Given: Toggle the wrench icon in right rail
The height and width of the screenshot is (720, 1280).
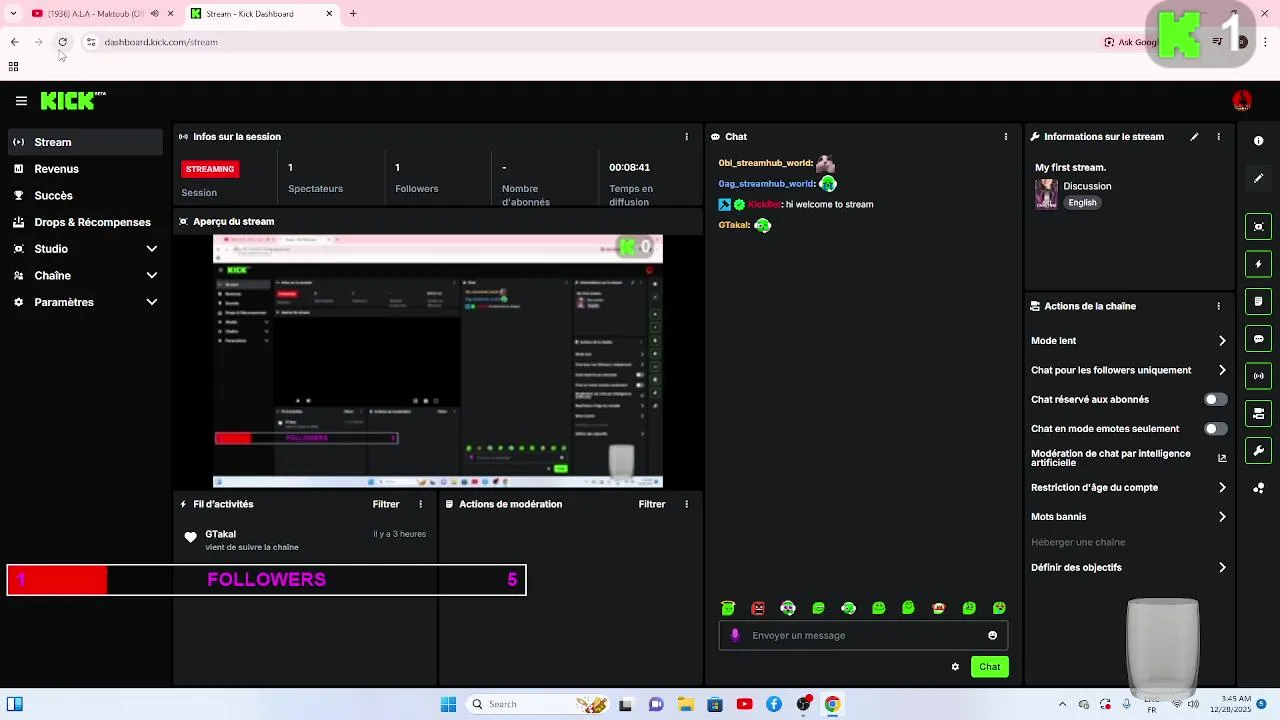Looking at the screenshot, I should point(1259,450).
